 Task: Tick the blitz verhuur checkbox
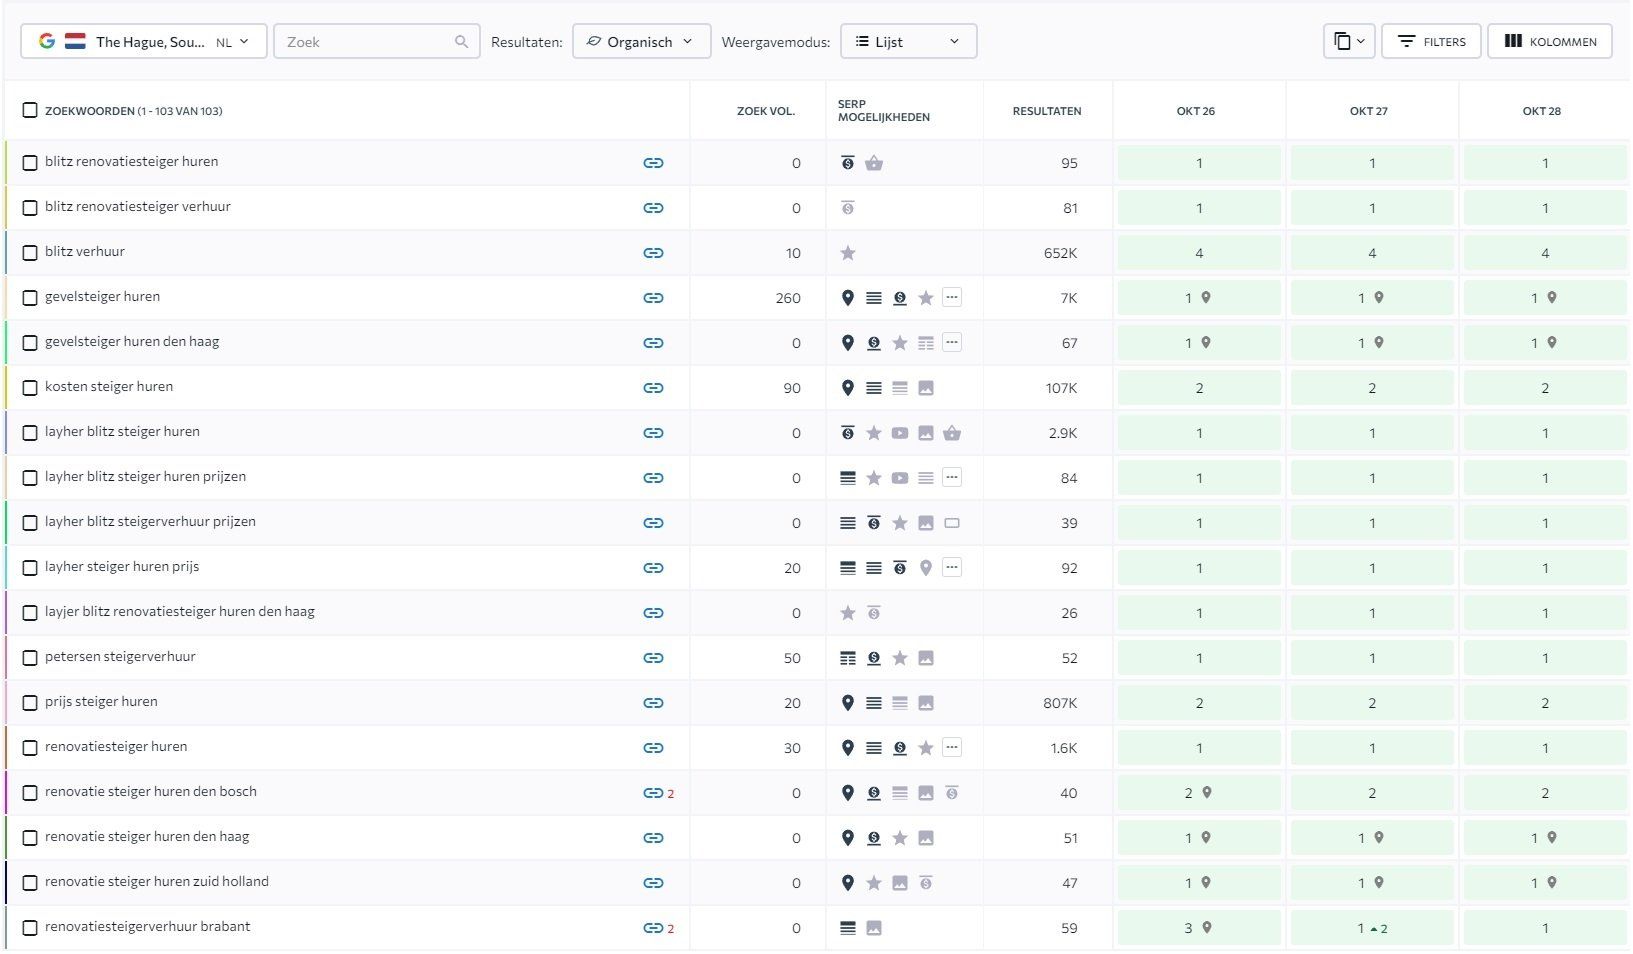point(30,253)
